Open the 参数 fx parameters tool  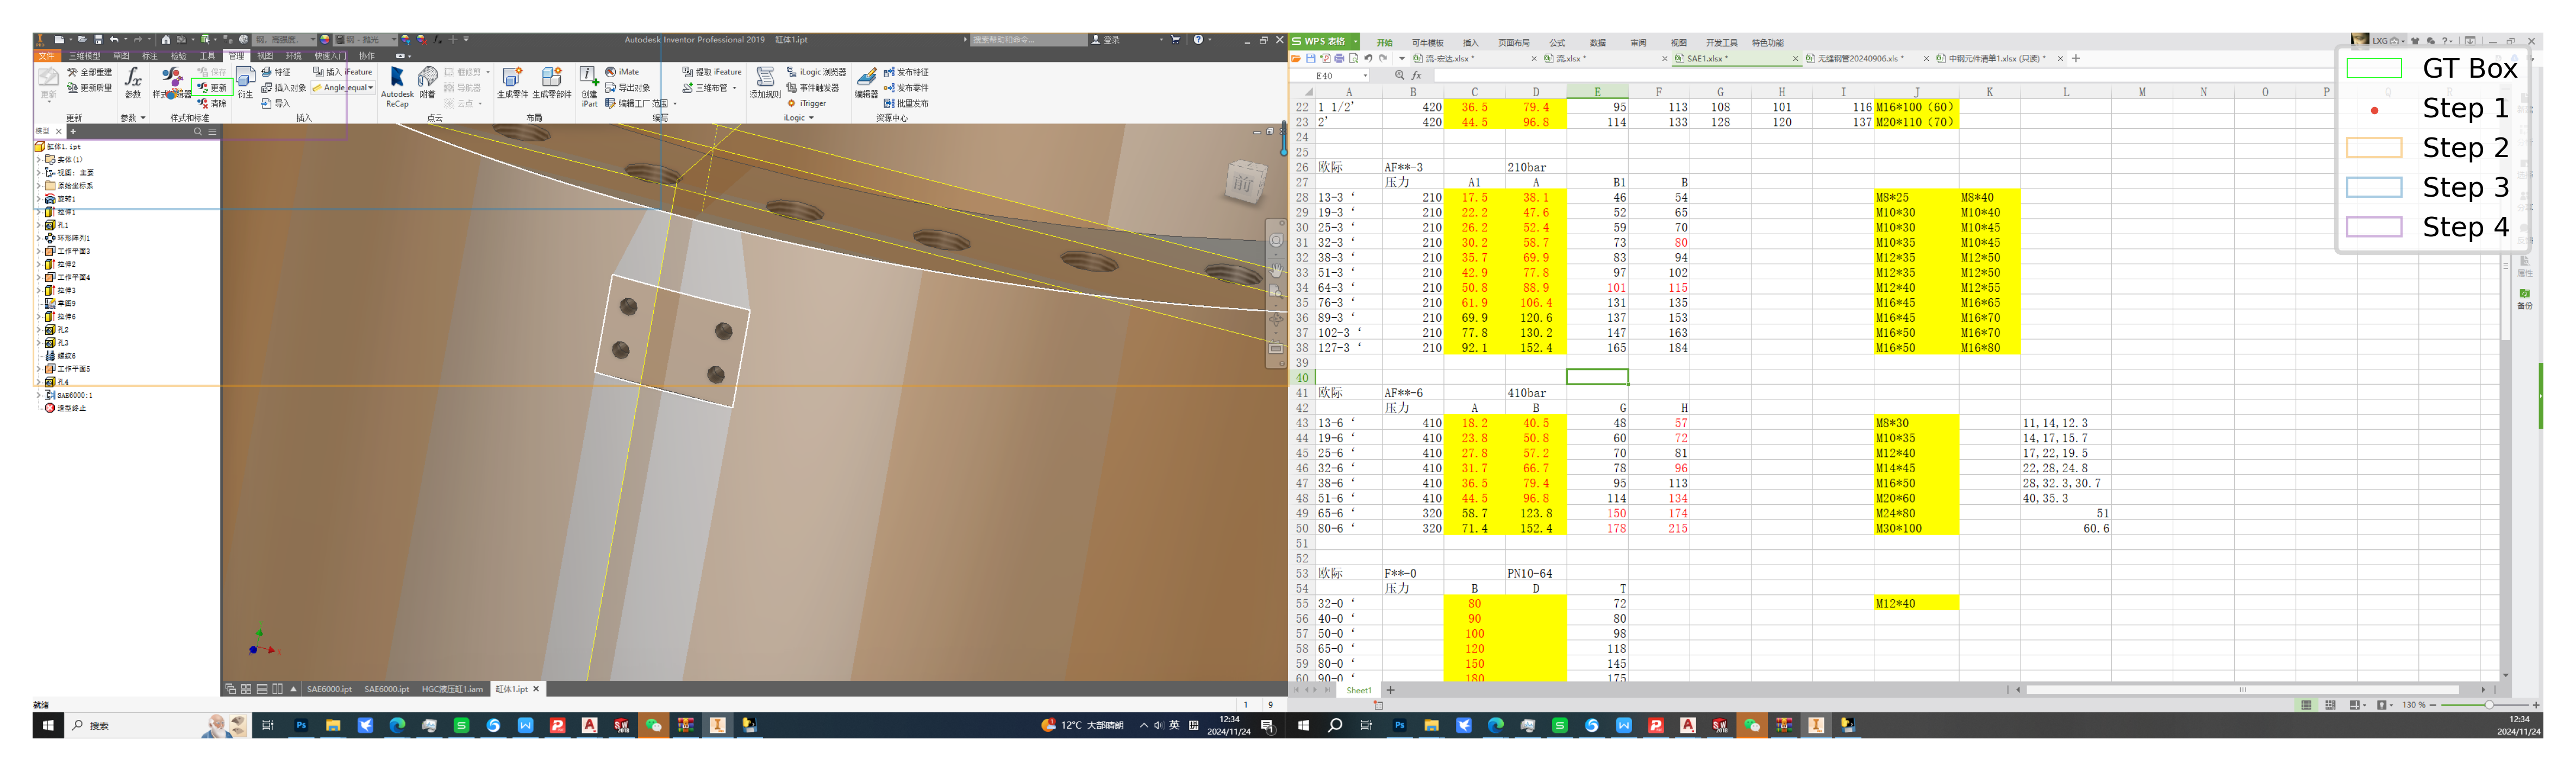[132, 82]
